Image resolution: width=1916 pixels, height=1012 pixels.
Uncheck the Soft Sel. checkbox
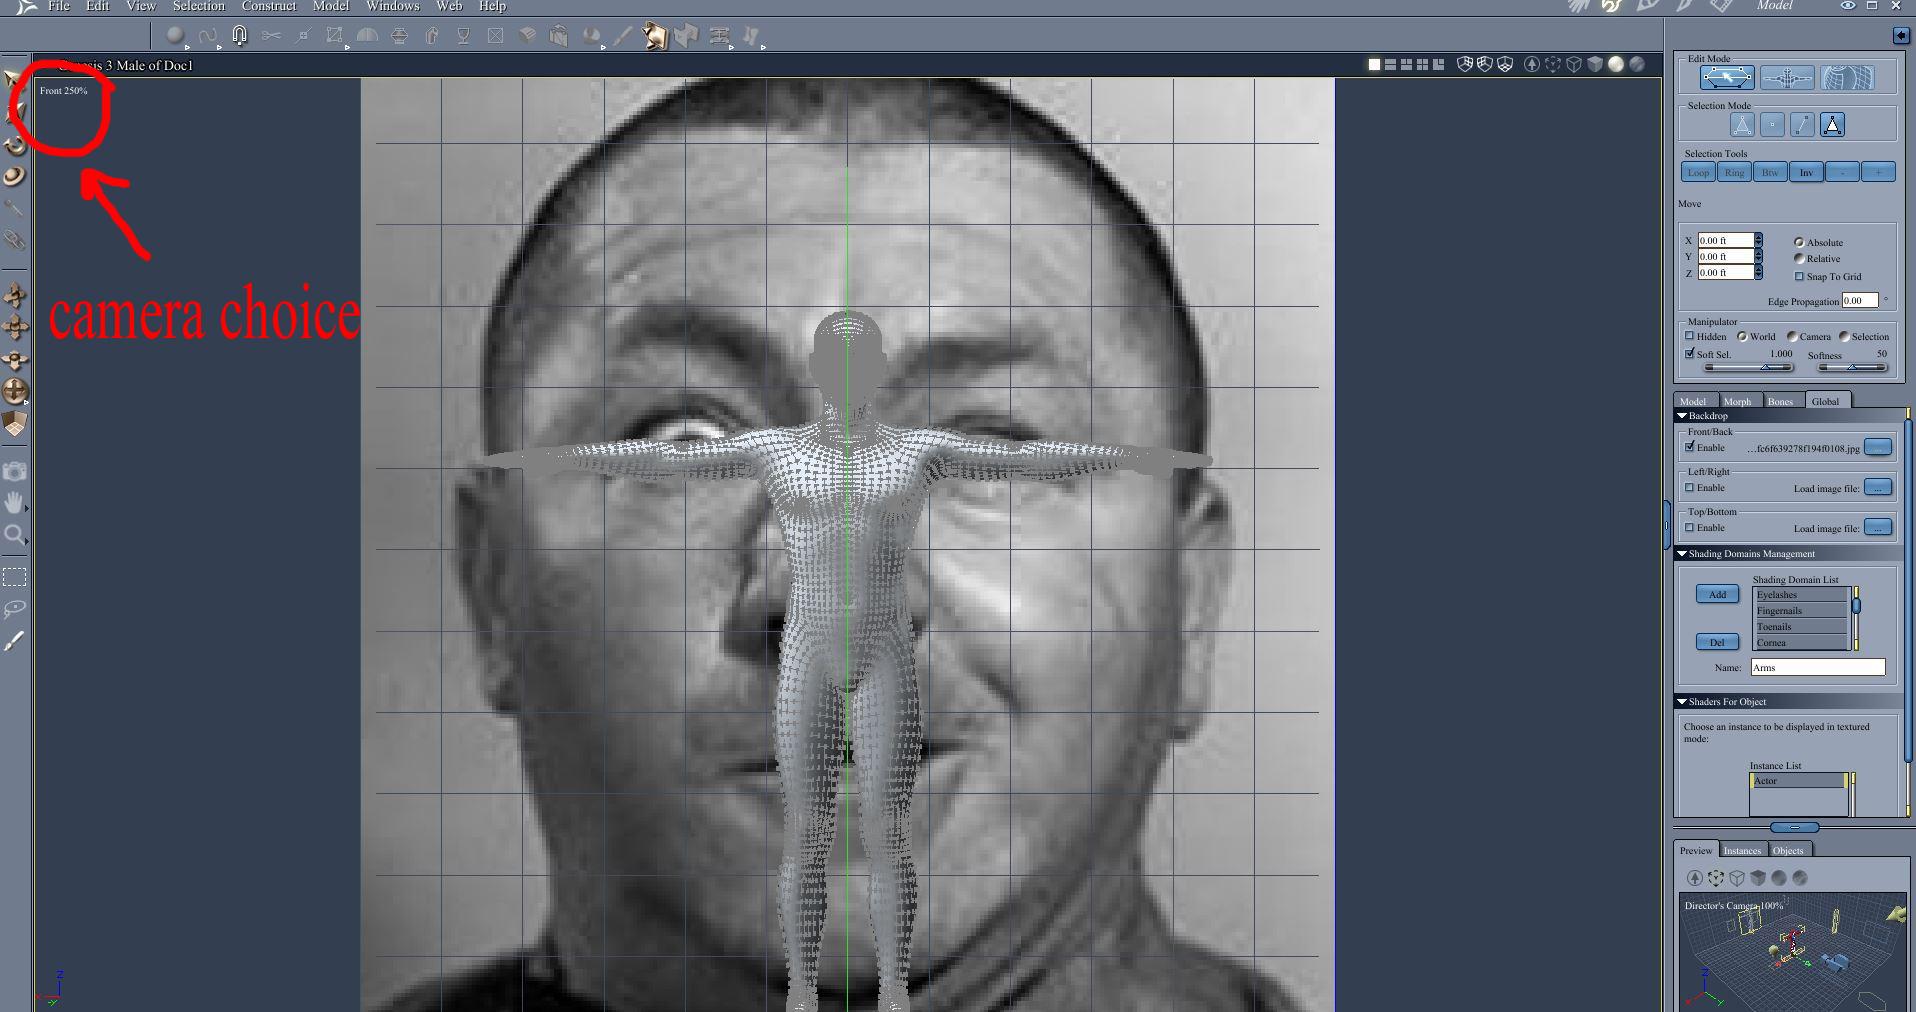(1690, 353)
